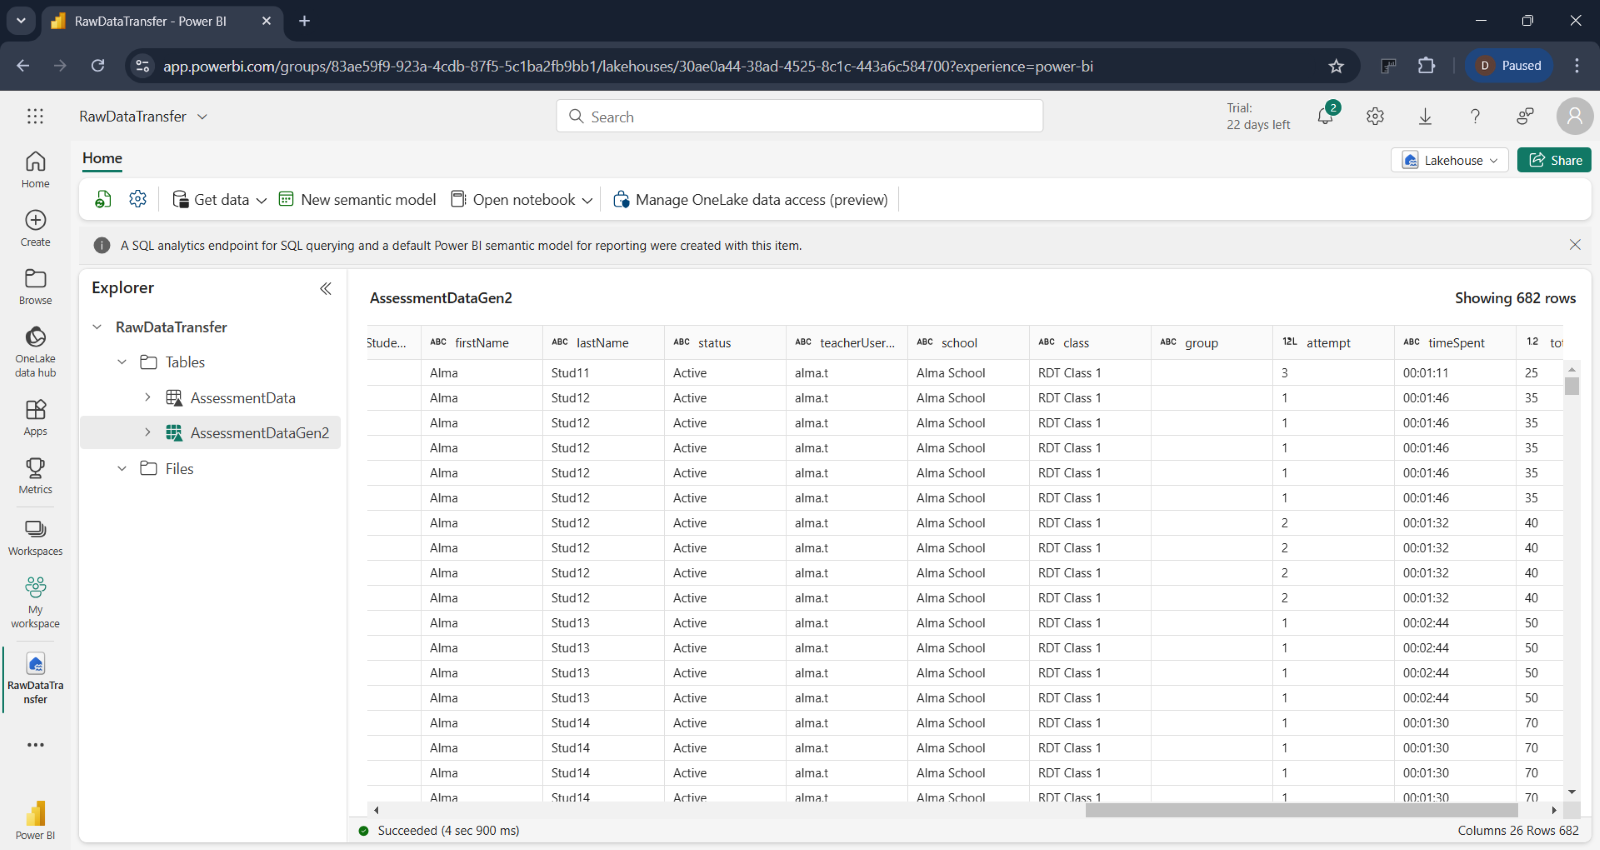The width and height of the screenshot is (1600, 850).
Task: Collapse the RawDataTransfer root node
Action: (97, 327)
